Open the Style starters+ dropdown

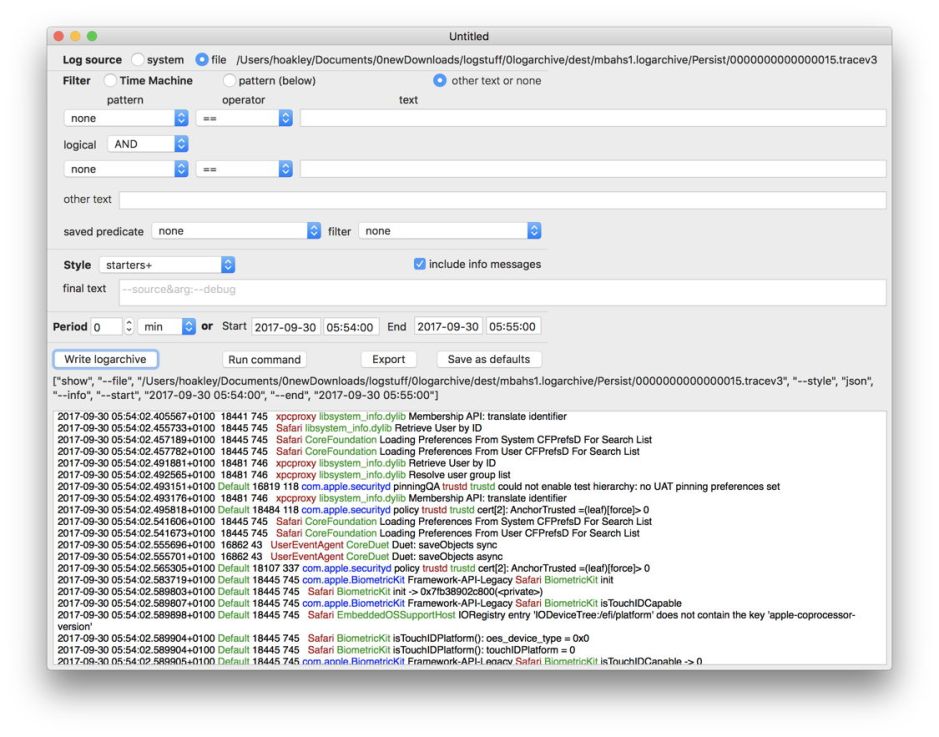[x=166, y=265]
